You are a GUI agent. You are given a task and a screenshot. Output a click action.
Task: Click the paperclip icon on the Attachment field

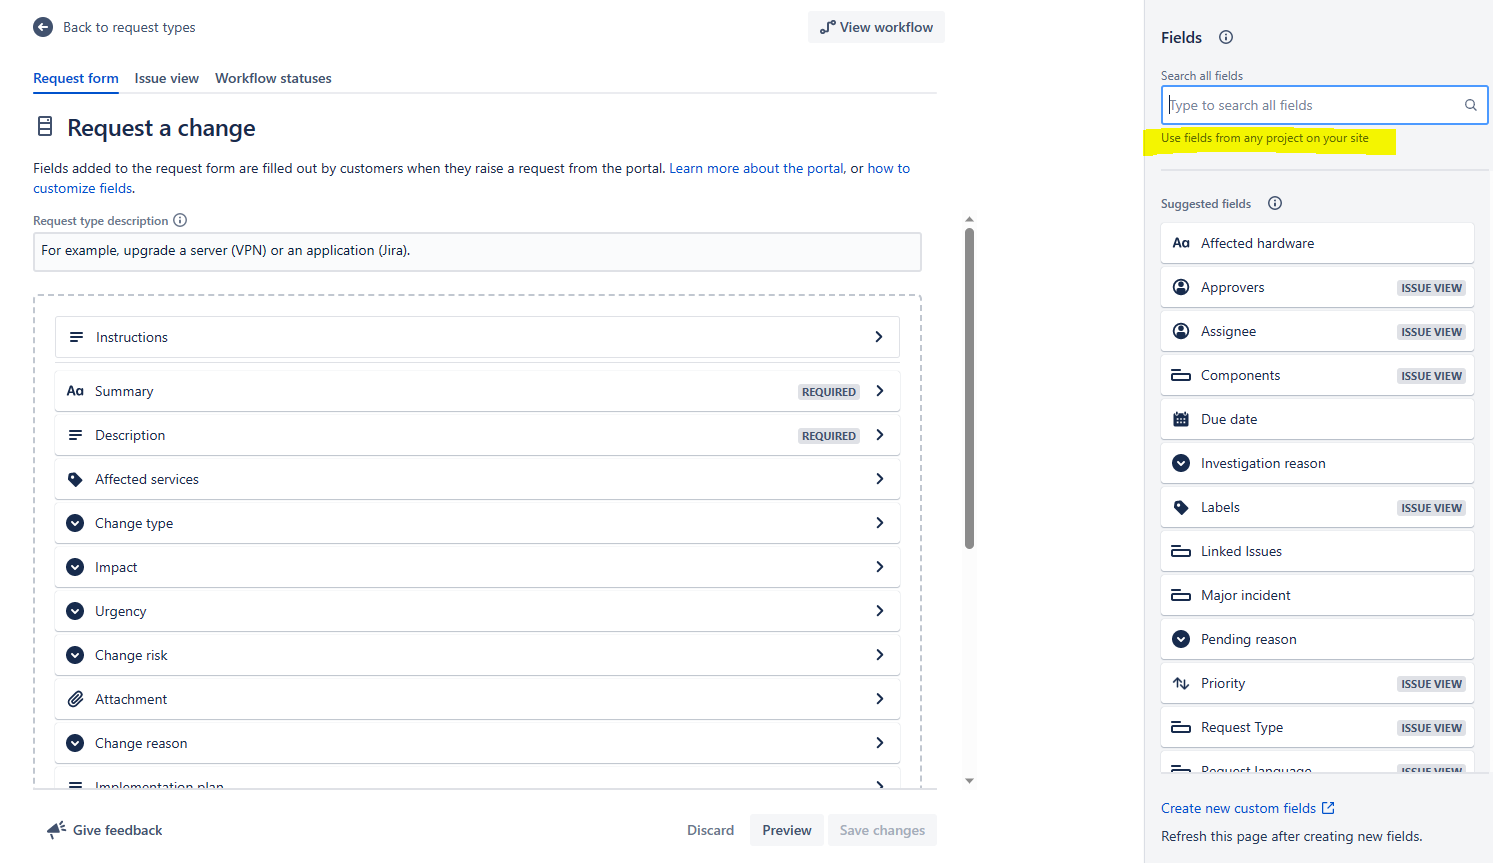click(x=75, y=698)
